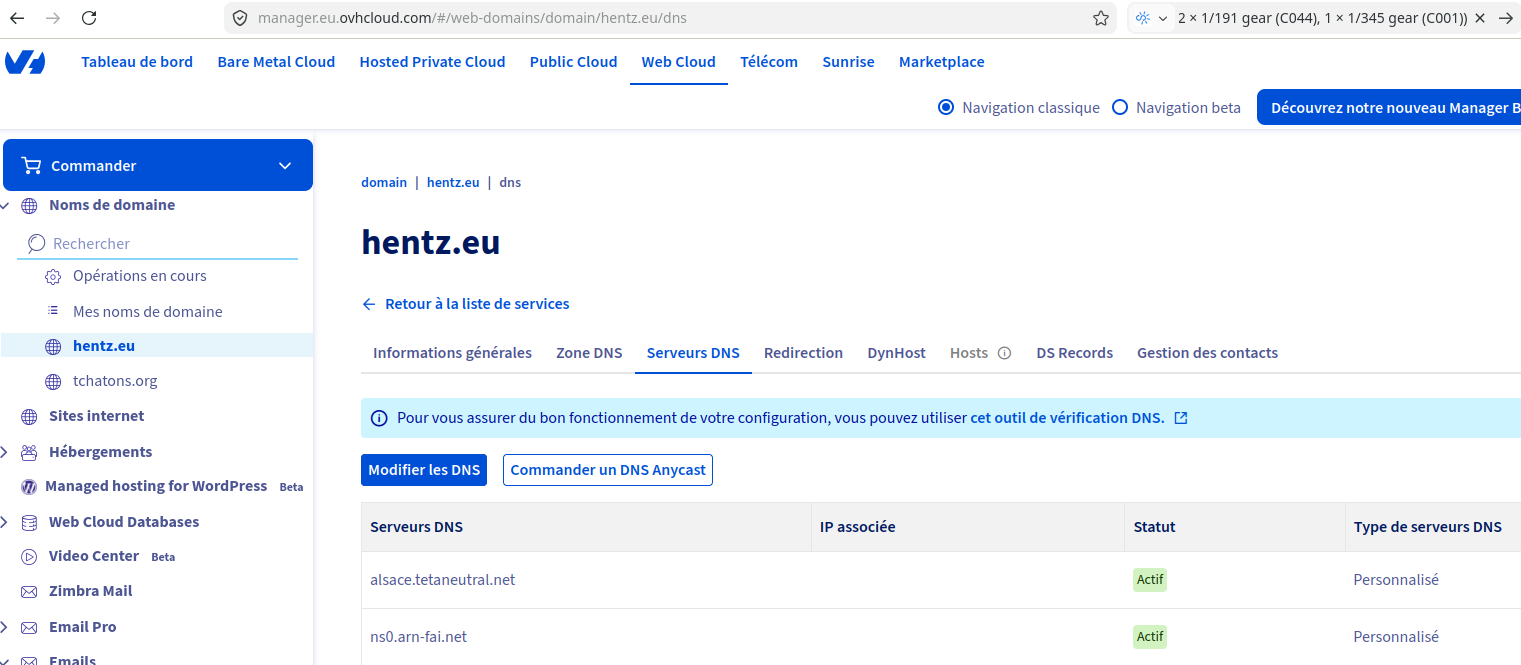
Task: Open the extension dropdown chevron in the toolbar
Action: click(1163, 18)
